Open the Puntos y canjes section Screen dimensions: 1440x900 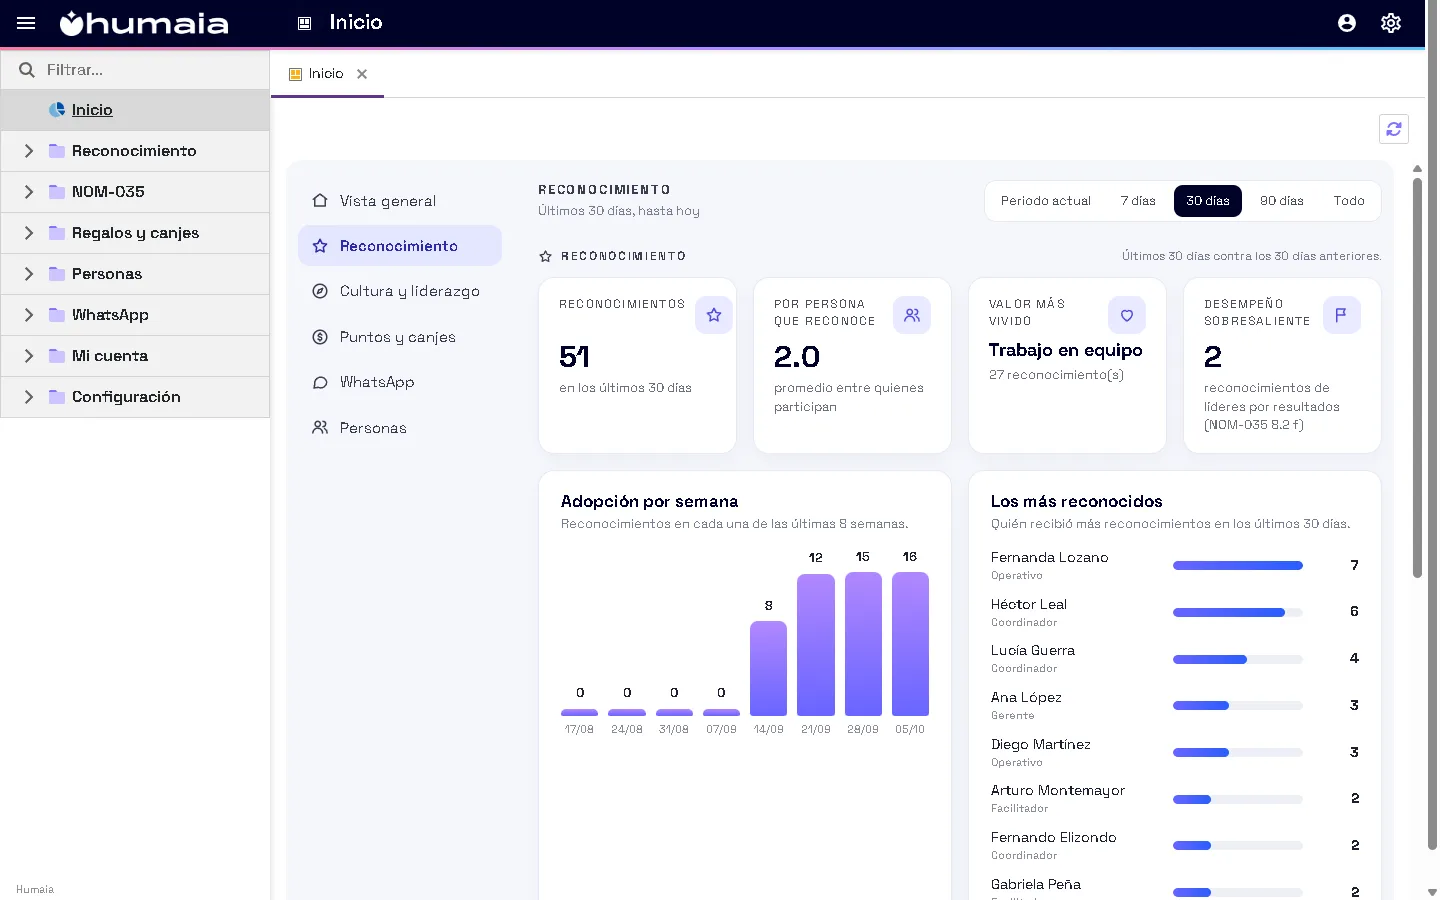(x=400, y=337)
